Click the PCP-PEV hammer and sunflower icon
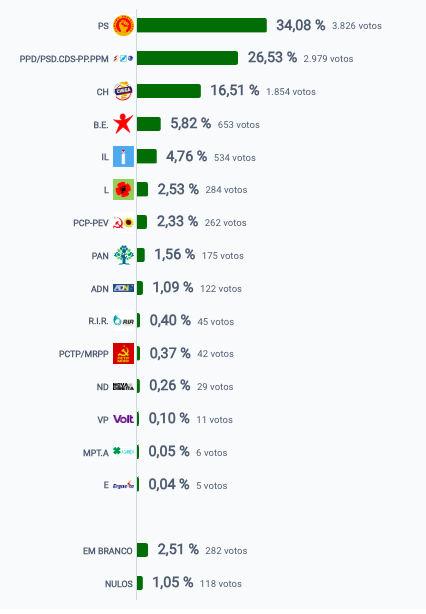The image size is (426, 614). tap(123, 223)
